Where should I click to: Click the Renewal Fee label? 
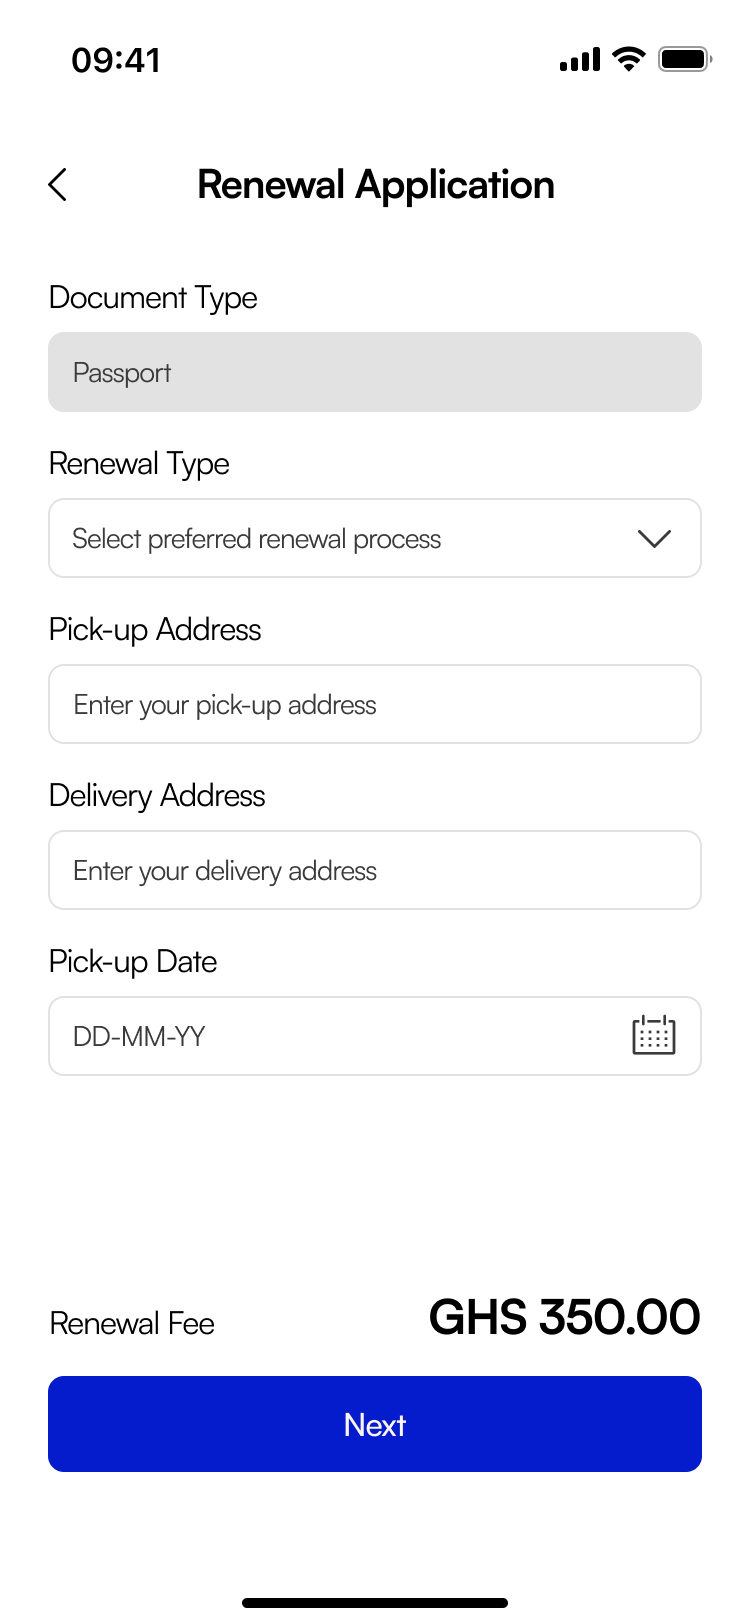click(x=132, y=1324)
